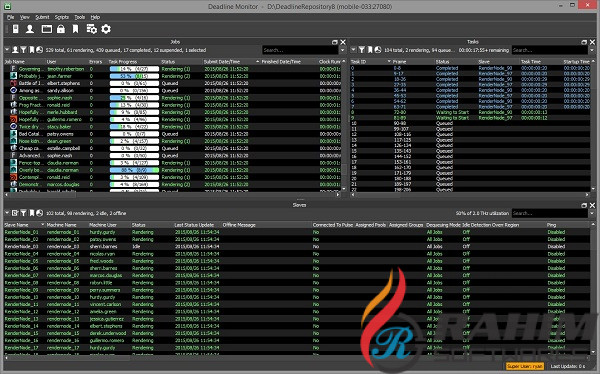This screenshot has height=374, width=600.
Task: Float the Slaves panel with undock icon
Action: pos(584,205)
